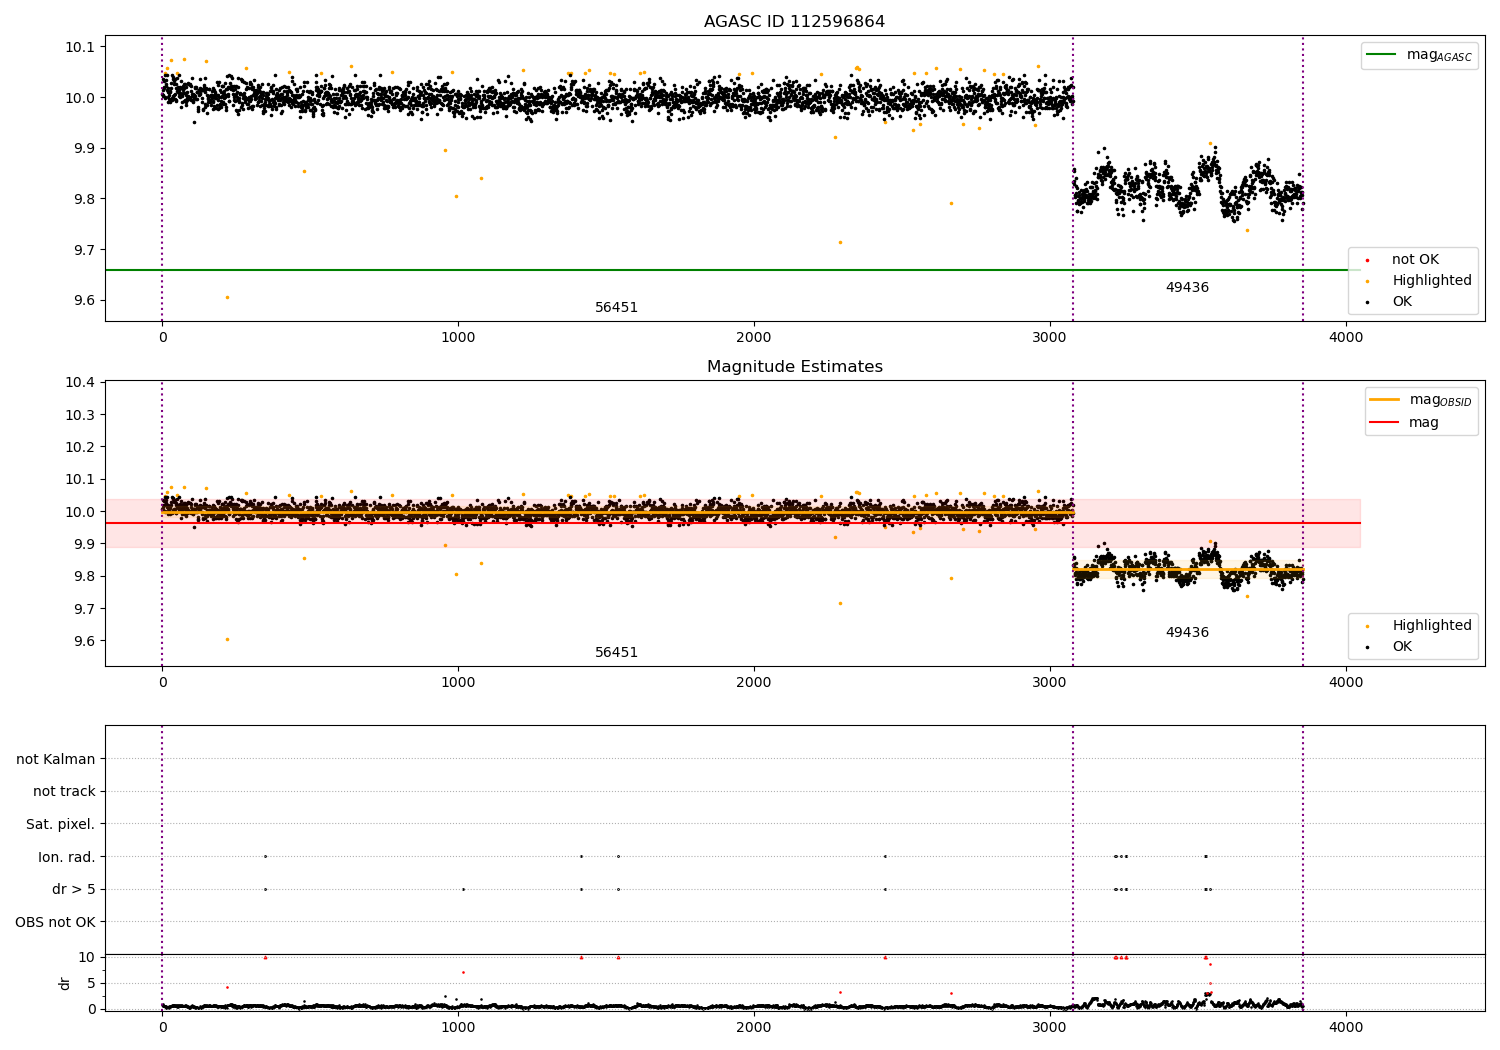Click the "9.8" y-axis tick in the AGASC ID plot
Viewport: 1500px width, 1050px height.
[85, 200]
